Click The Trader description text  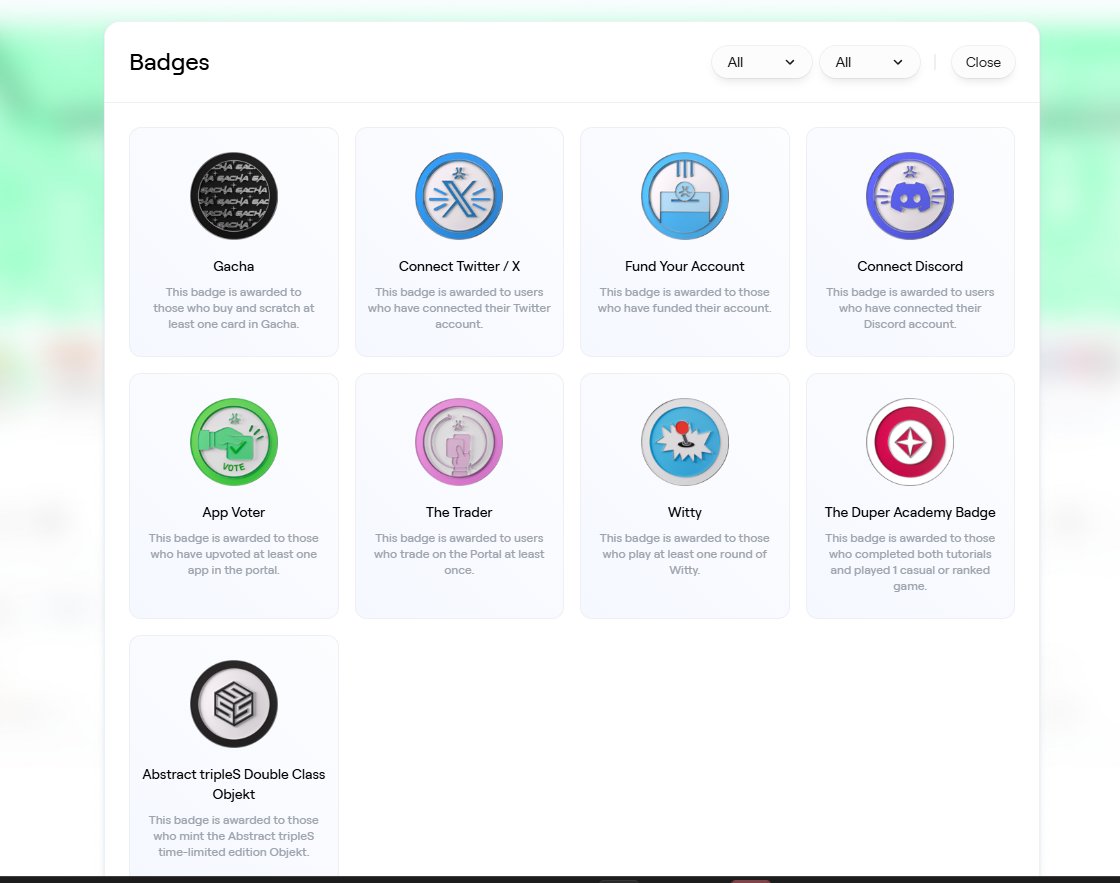(459, 554)
